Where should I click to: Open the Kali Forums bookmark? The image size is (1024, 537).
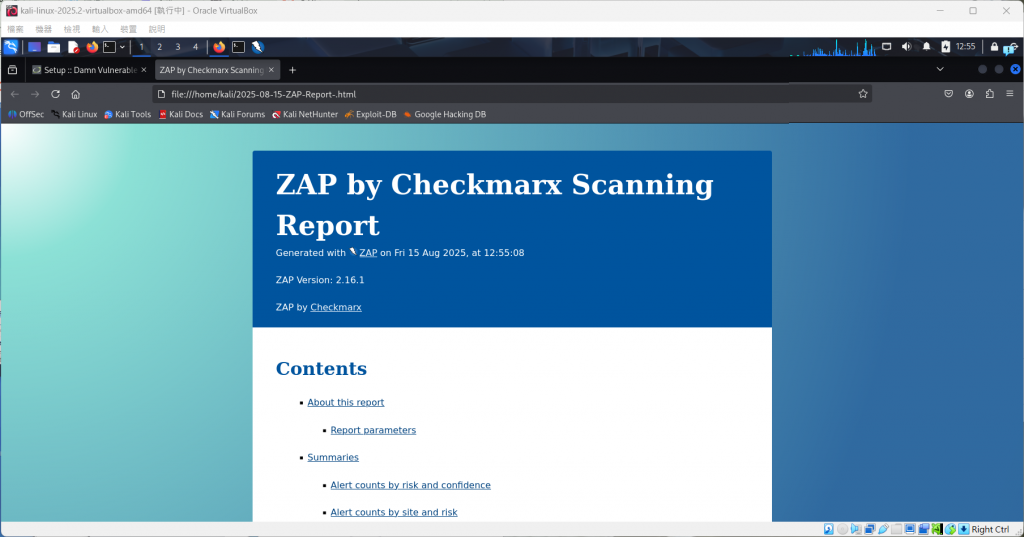237,114
